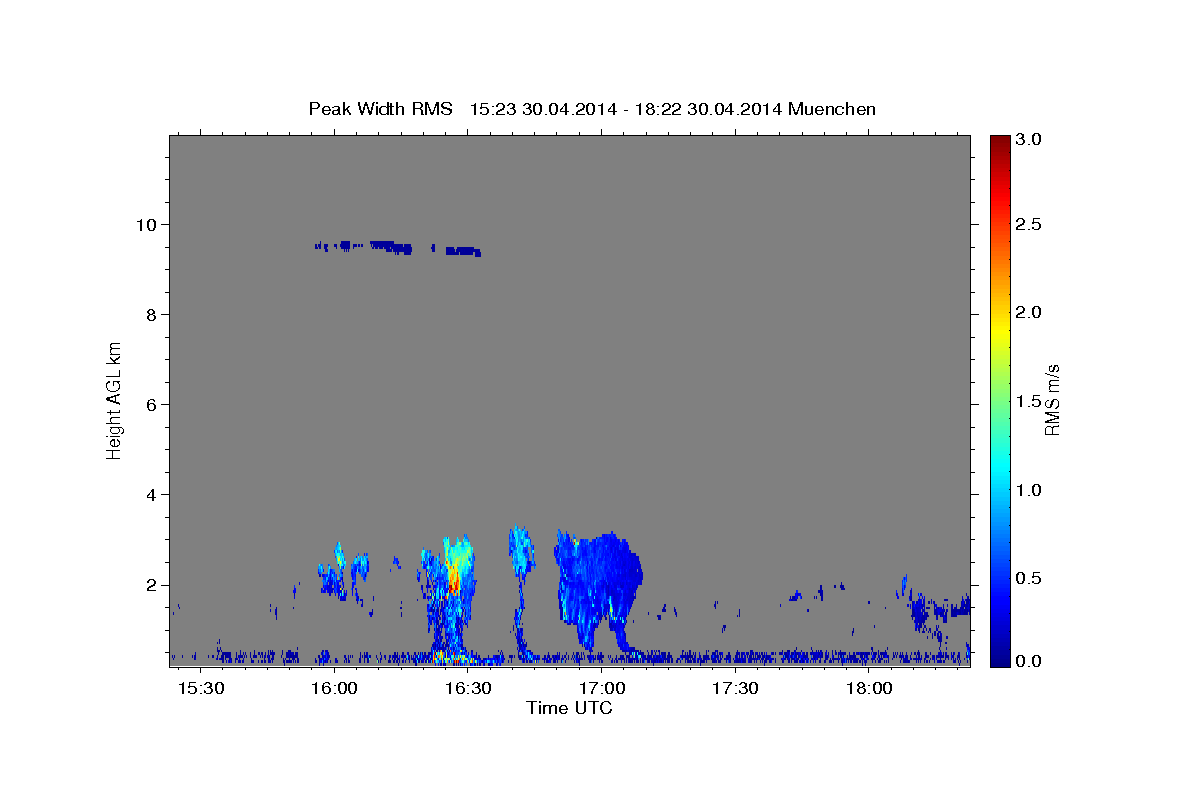This screenshot has height=800, width=1200.
Task: Click the colorbar value 2.0
Action: 1029,313
